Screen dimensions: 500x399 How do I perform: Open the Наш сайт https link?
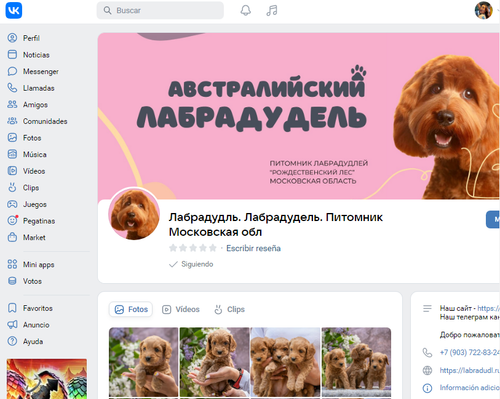pyautogui.click(x=488, y=308)
